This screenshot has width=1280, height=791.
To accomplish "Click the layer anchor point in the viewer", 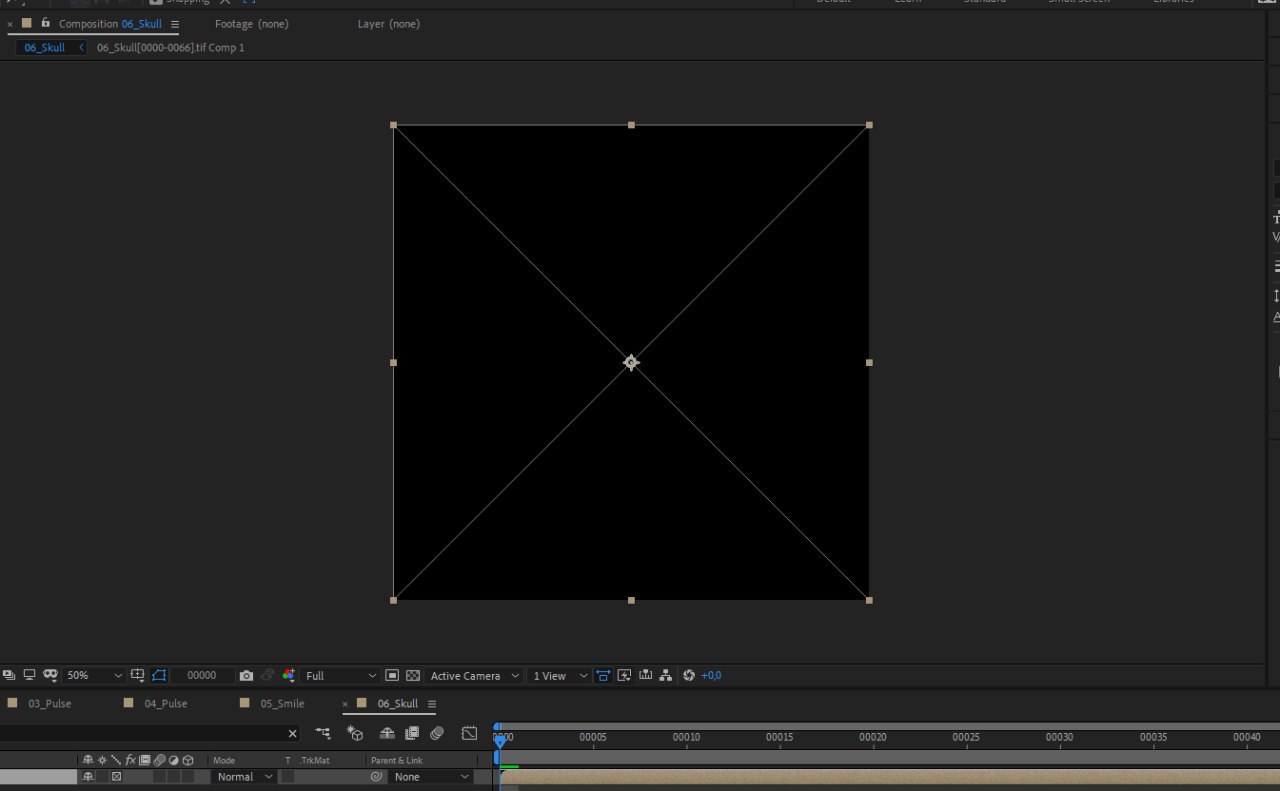I will (x=631, y=363).
